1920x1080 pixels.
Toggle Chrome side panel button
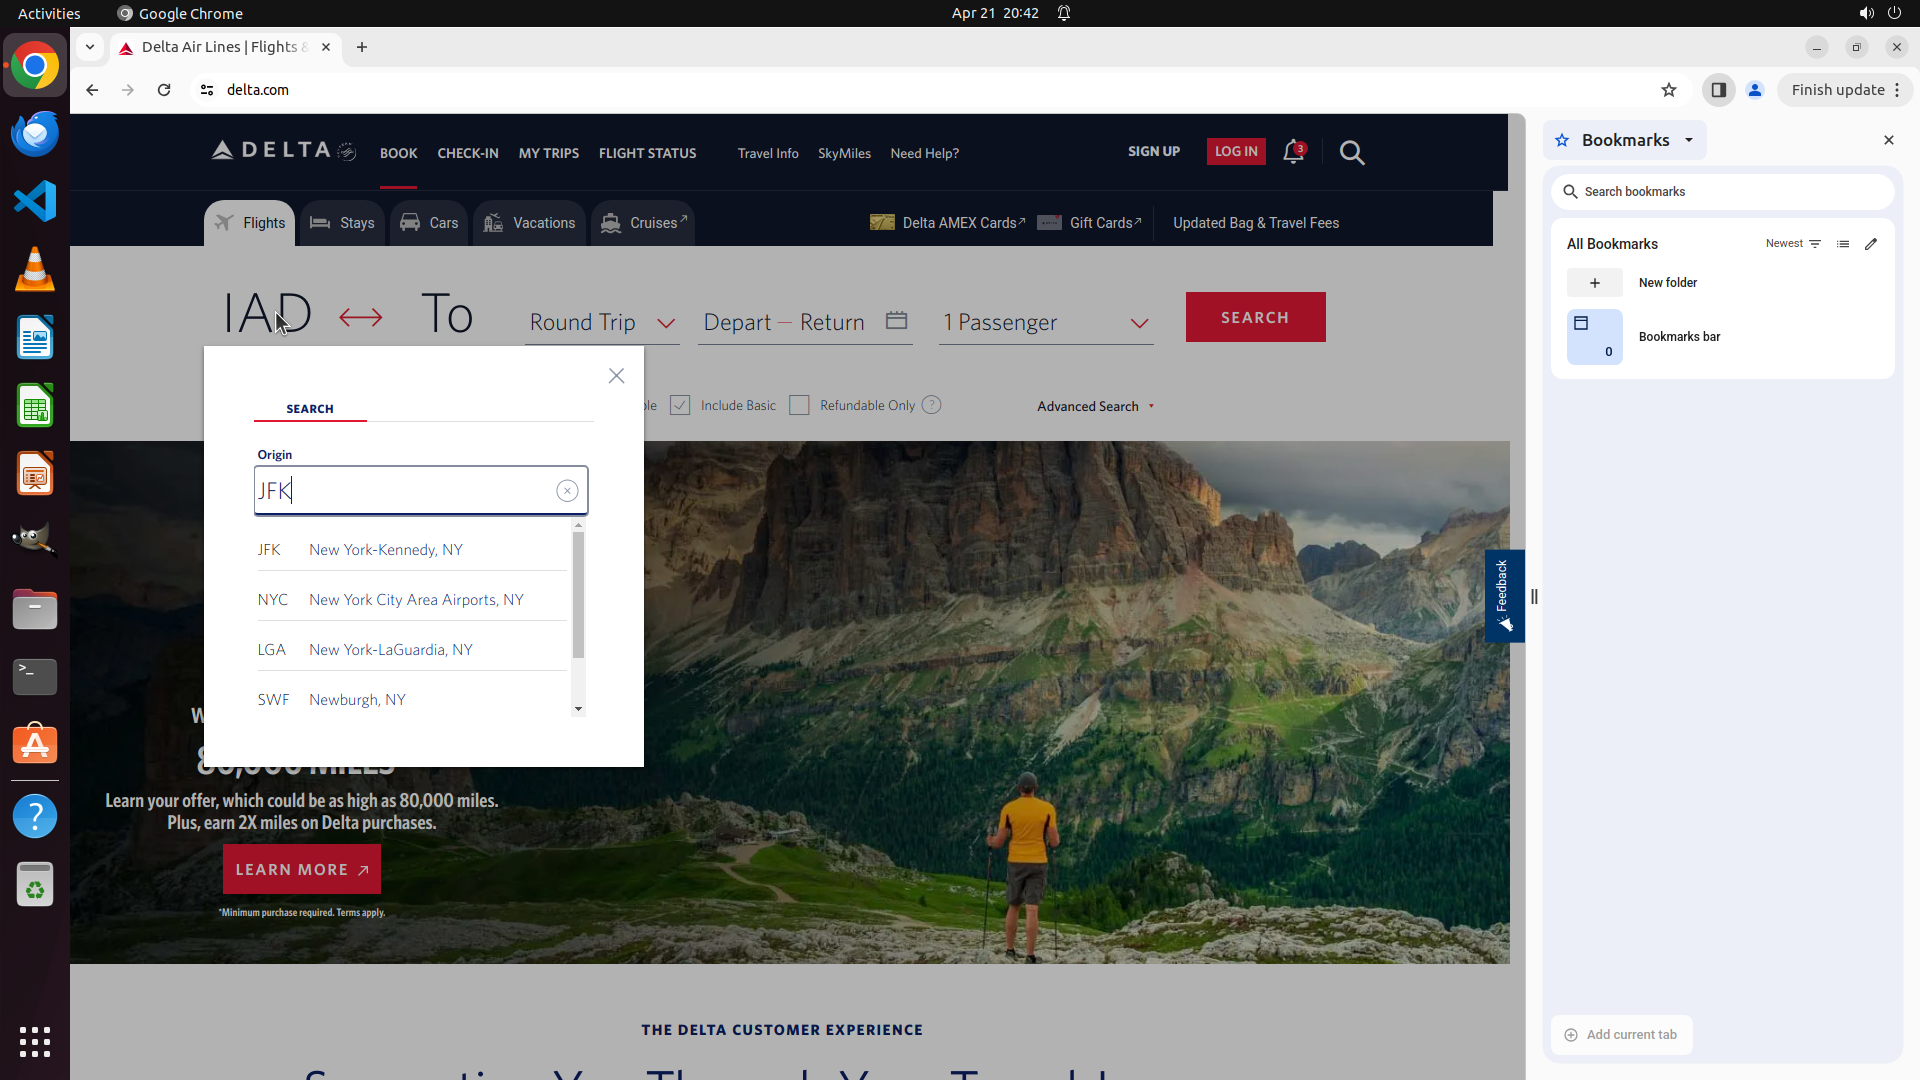[1718, 90]
